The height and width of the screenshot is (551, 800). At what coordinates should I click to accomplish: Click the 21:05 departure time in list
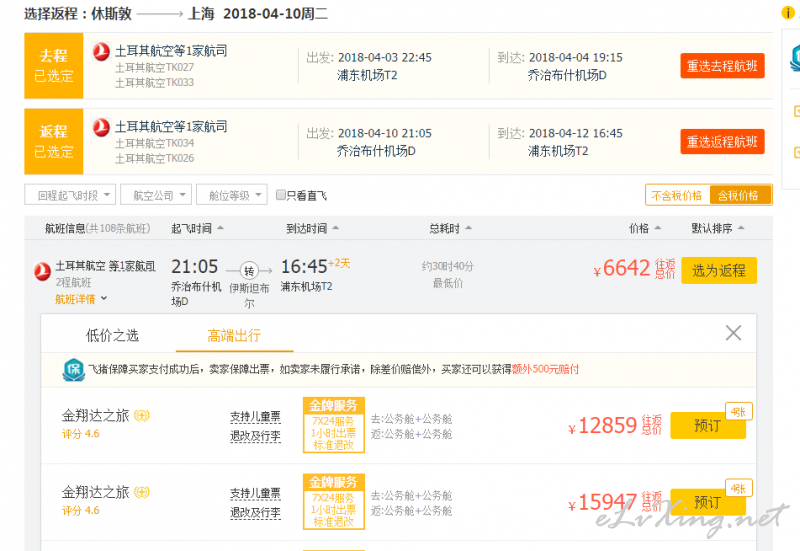coord(194,267)
